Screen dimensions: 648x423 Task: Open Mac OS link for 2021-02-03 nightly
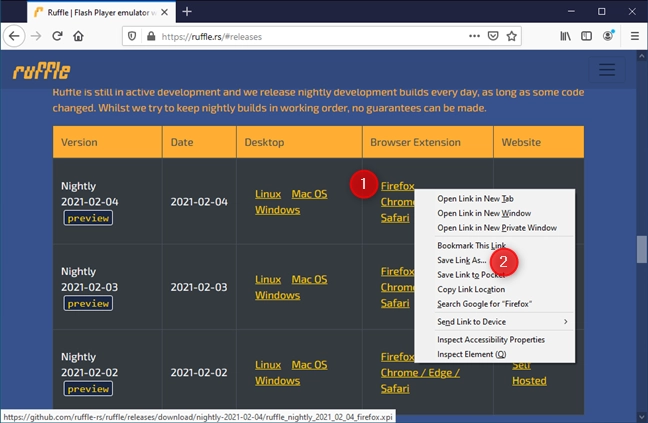click(x=309, y=279)
